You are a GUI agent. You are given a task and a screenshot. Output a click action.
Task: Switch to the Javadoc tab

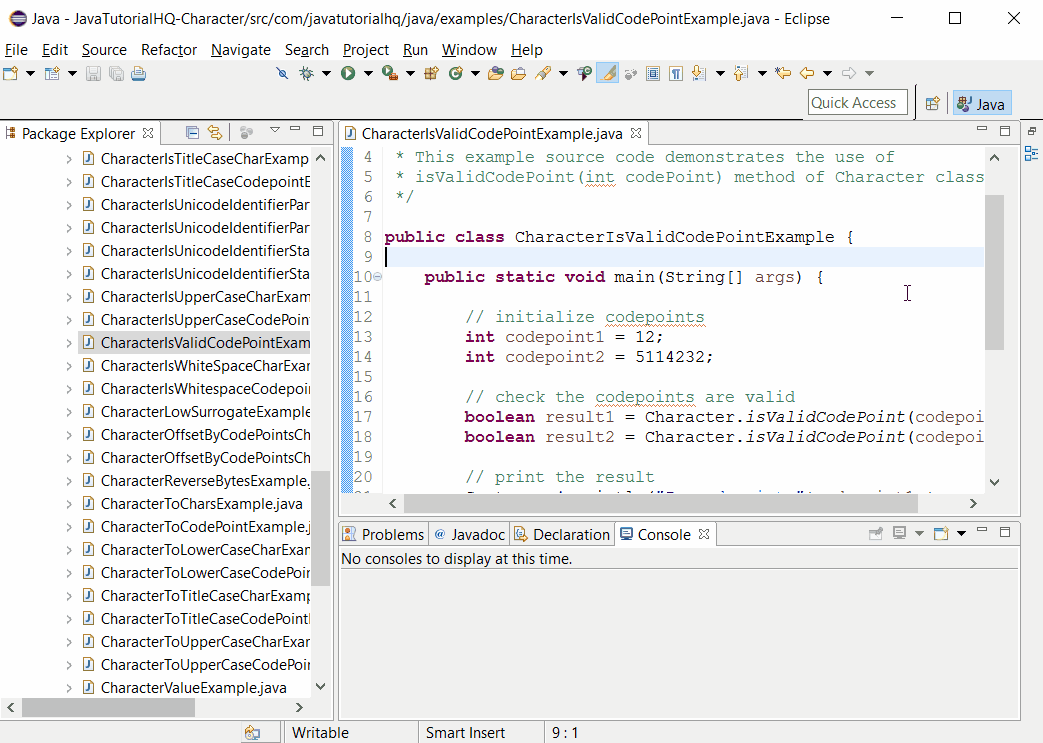coord(470,534)
